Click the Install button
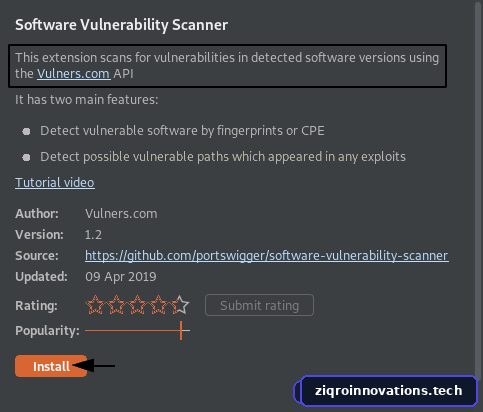The height and width of the screenshot is (412, 483). pos(51,366)
